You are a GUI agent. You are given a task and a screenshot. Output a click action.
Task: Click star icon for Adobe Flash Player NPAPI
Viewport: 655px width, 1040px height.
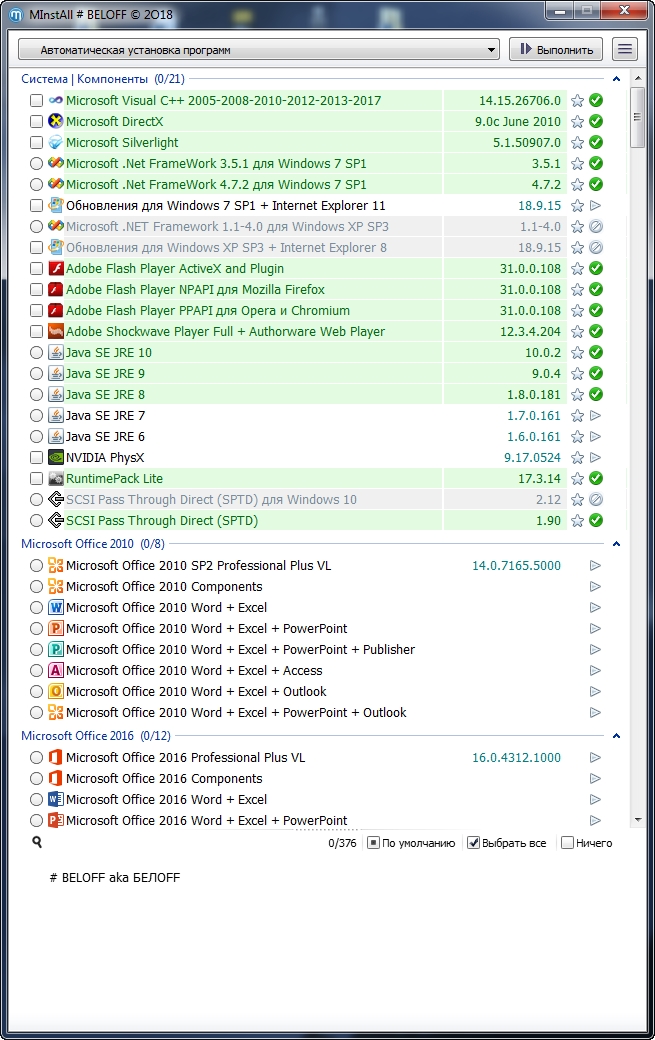pyautogui.click(x=577, y=290)
